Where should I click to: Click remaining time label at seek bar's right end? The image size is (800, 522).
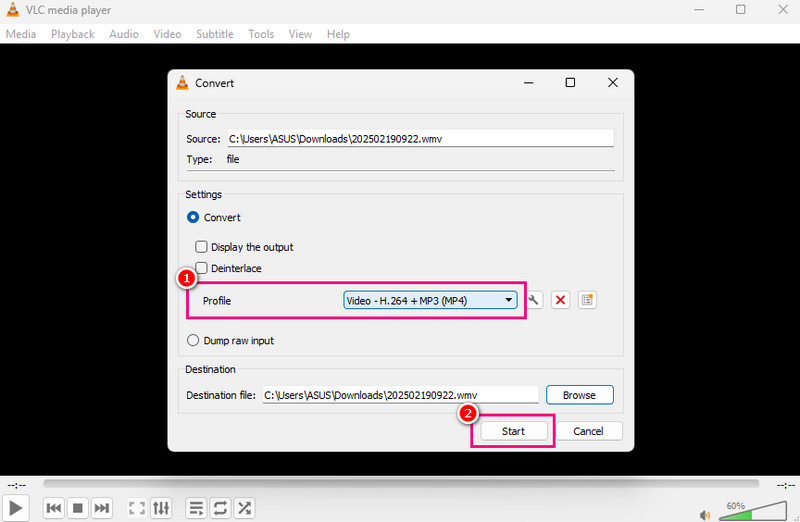click(785, 485)
